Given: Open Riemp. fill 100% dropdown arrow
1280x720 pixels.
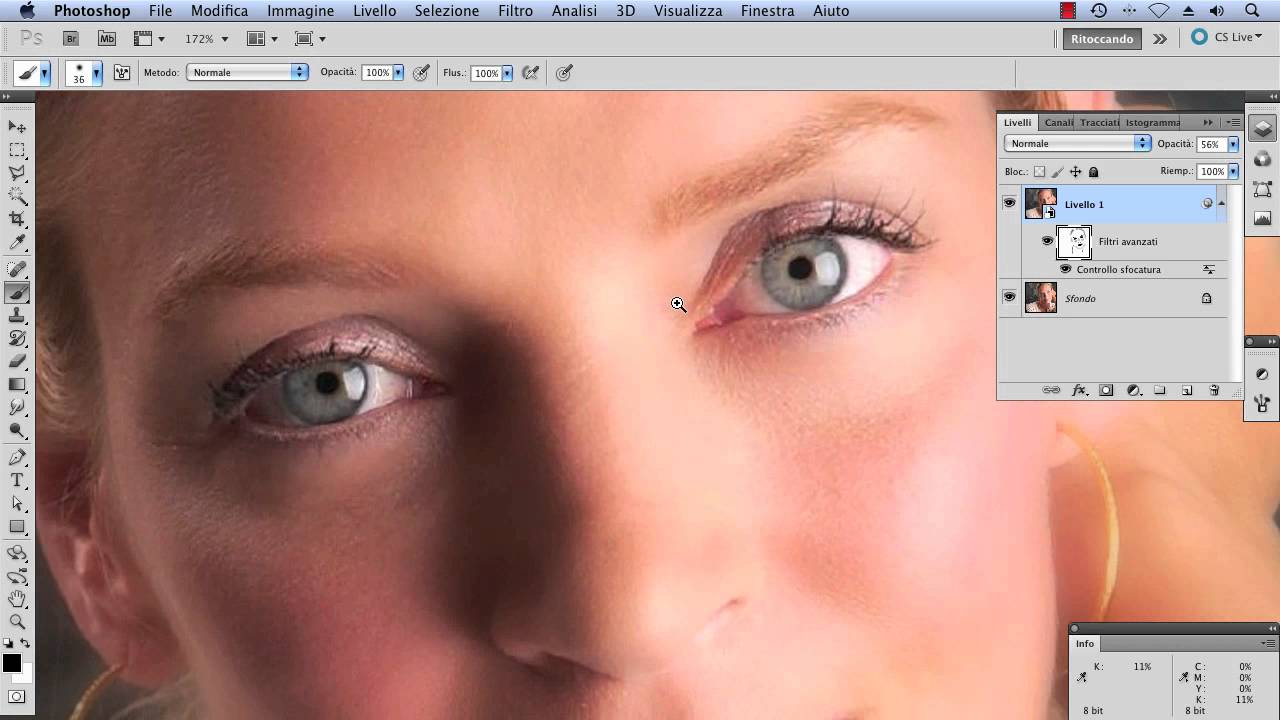Looking at the screenshot, I should [1233, 172].
